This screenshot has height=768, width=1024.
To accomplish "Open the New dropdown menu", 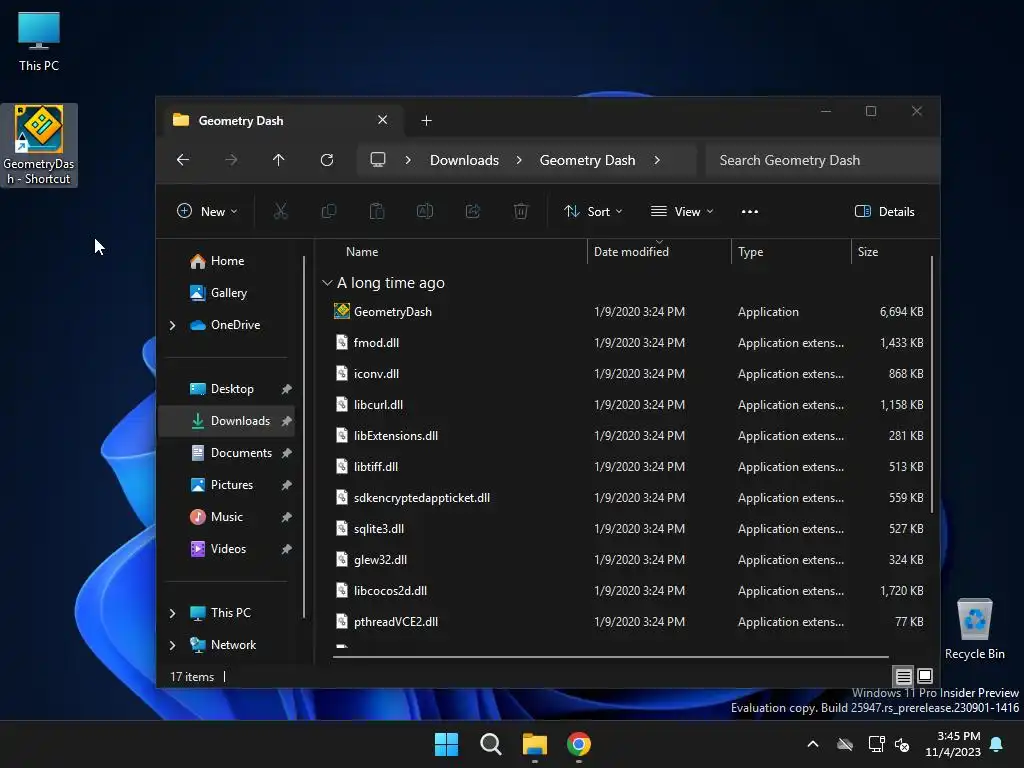I will 207,212.
